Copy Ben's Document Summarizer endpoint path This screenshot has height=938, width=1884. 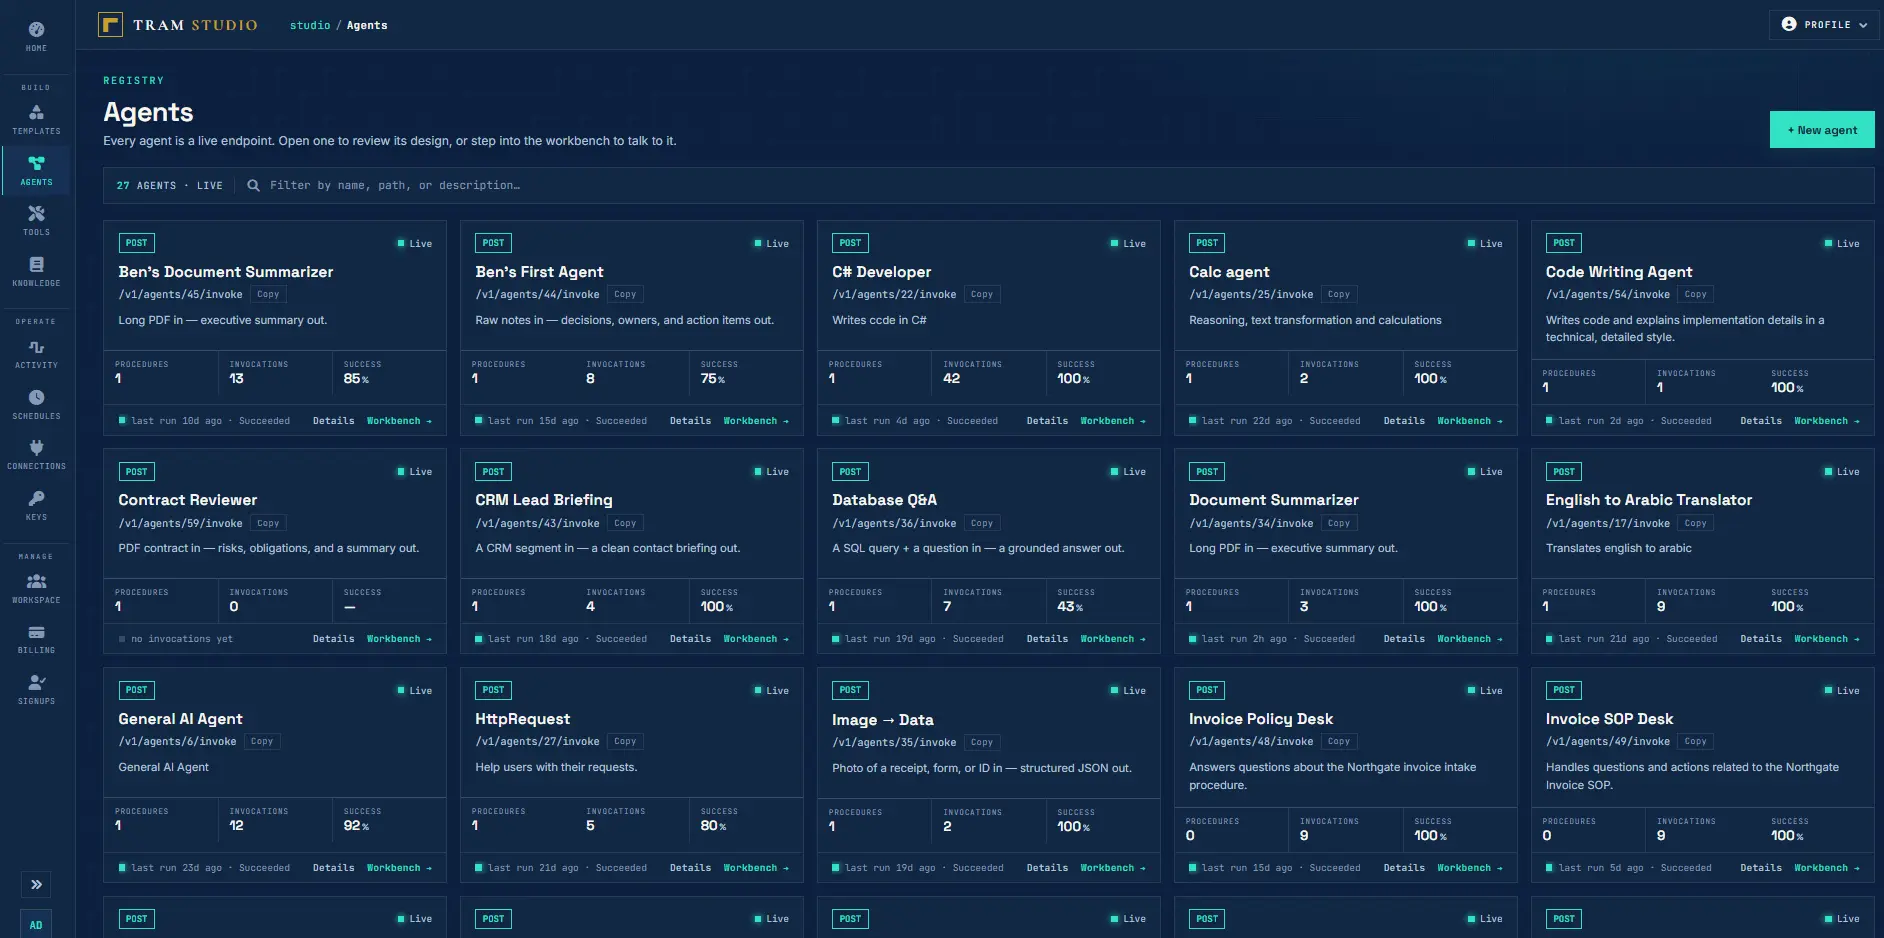point(268,294)
